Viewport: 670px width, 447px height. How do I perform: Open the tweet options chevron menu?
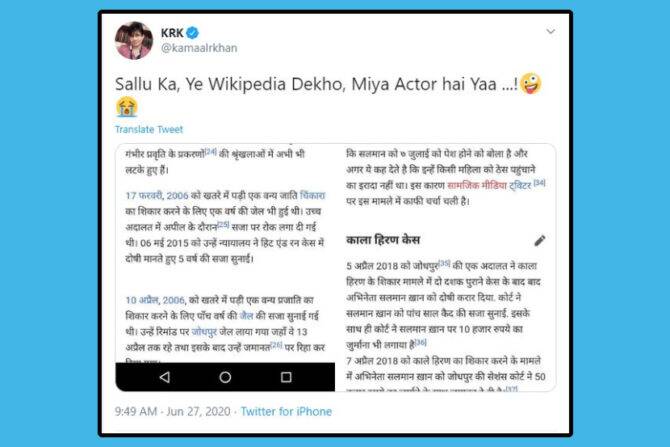pyautogui.click(x=551, y=31)
